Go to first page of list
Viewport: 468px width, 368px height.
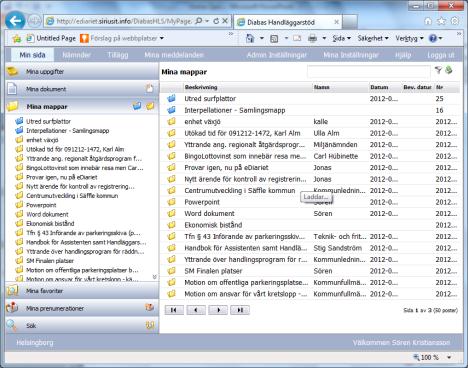(174, 310)
